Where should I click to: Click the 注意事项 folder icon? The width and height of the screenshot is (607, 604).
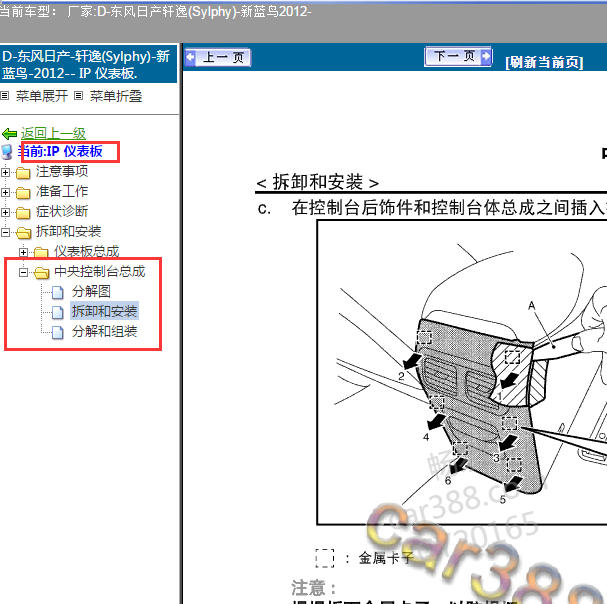pyautogui.click(x=23, y=173)
